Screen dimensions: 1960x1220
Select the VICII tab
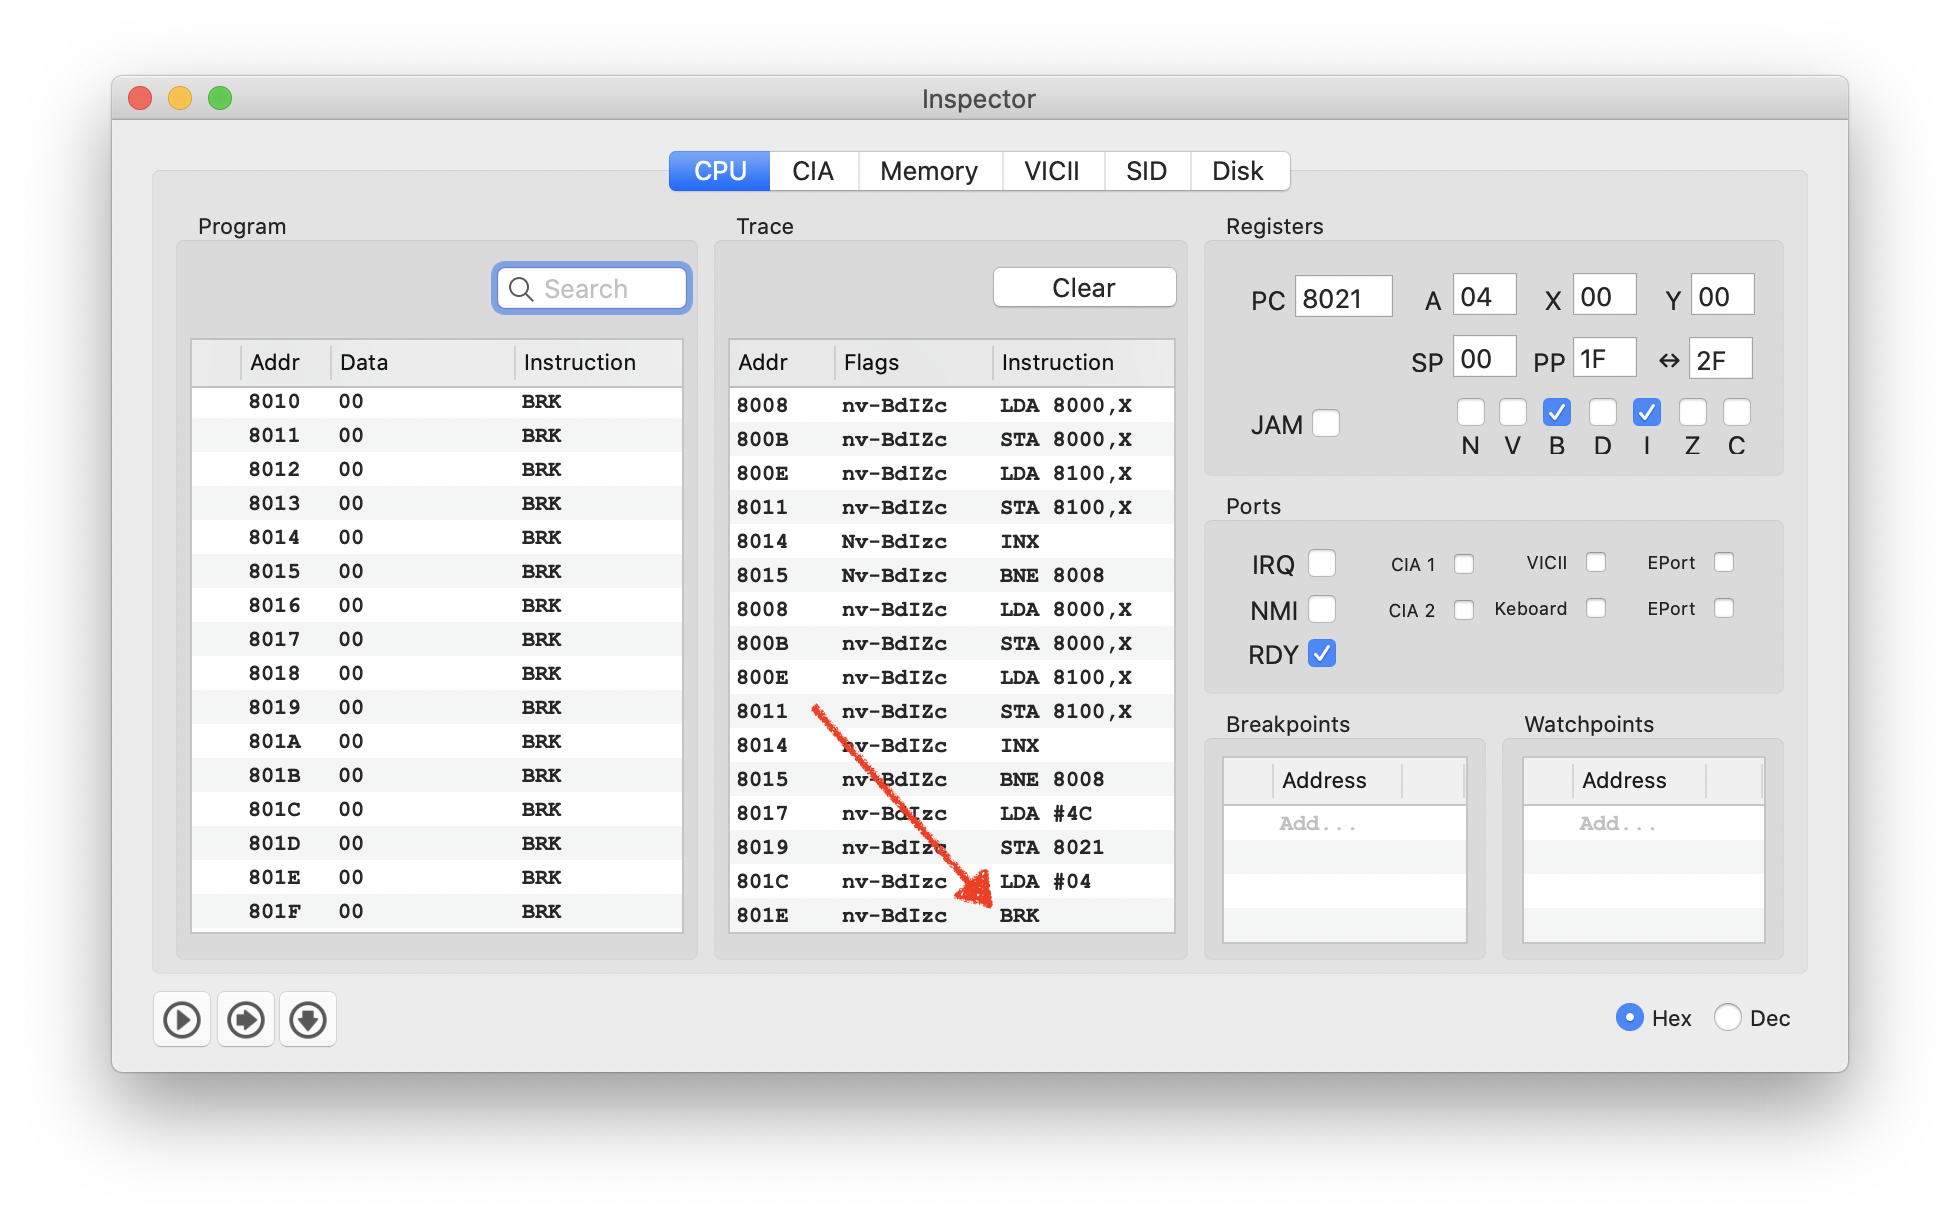(x=1052, y=171)
